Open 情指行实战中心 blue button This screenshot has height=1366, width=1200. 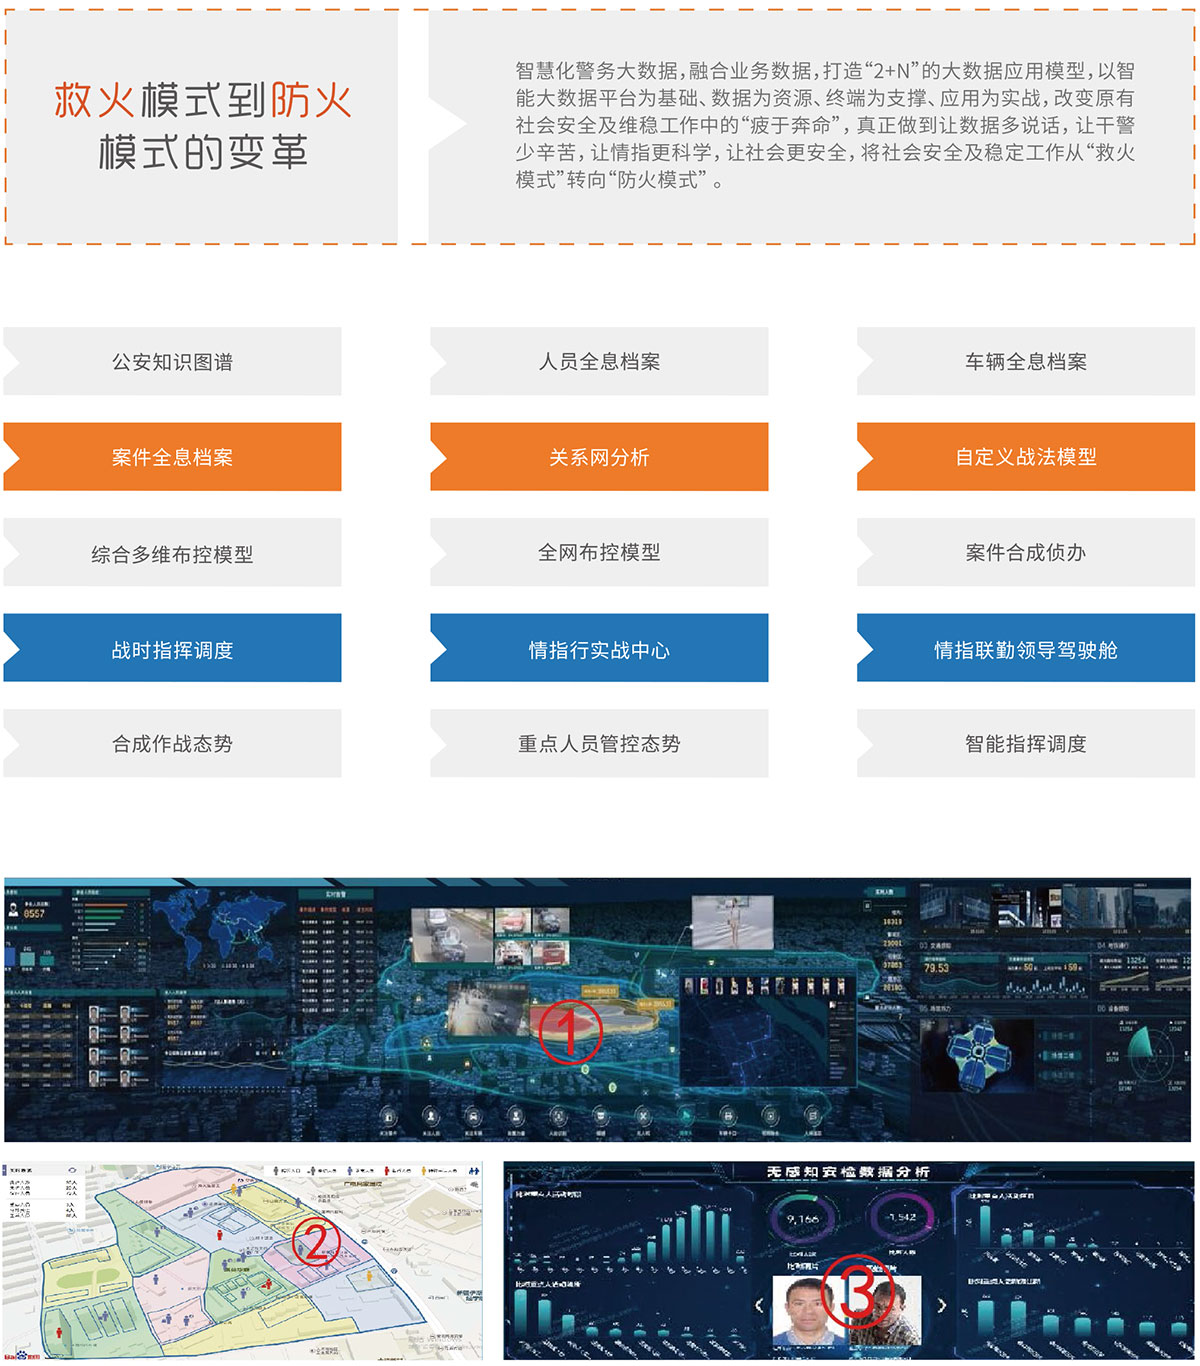[599, 649]
